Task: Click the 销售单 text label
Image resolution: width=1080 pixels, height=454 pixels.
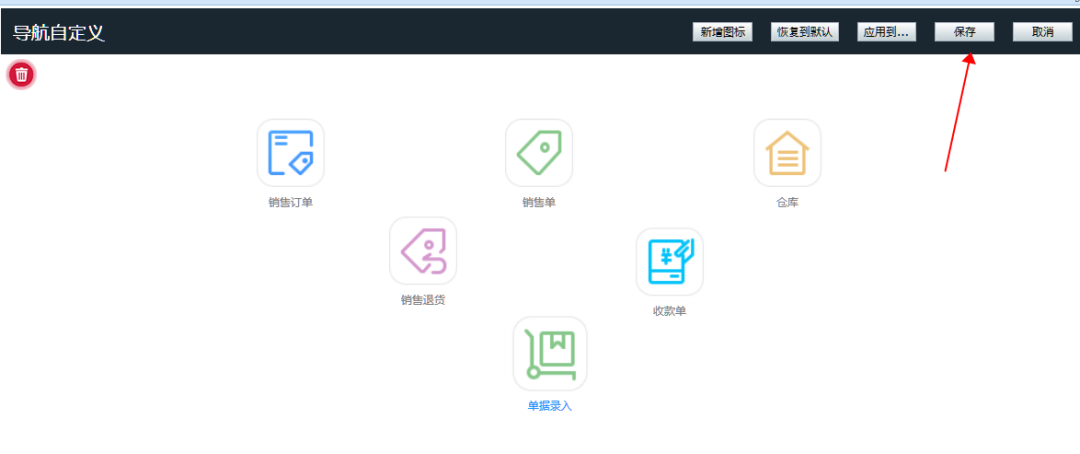Action: tap(539, 203)
